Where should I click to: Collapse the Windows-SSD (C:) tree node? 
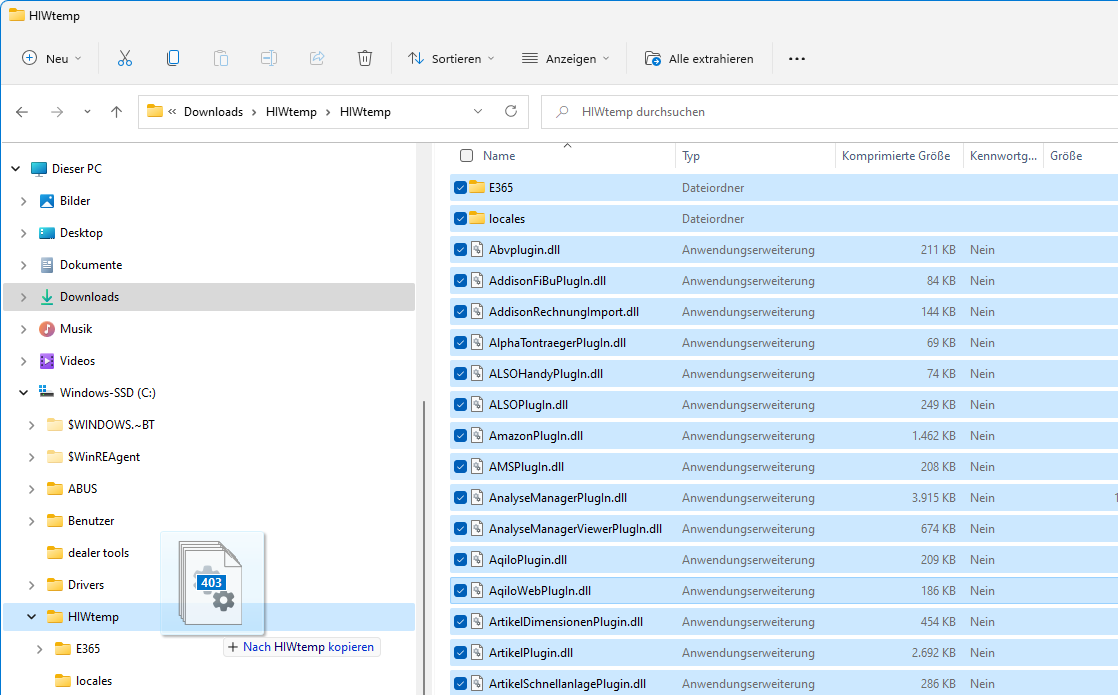(23, 393)
